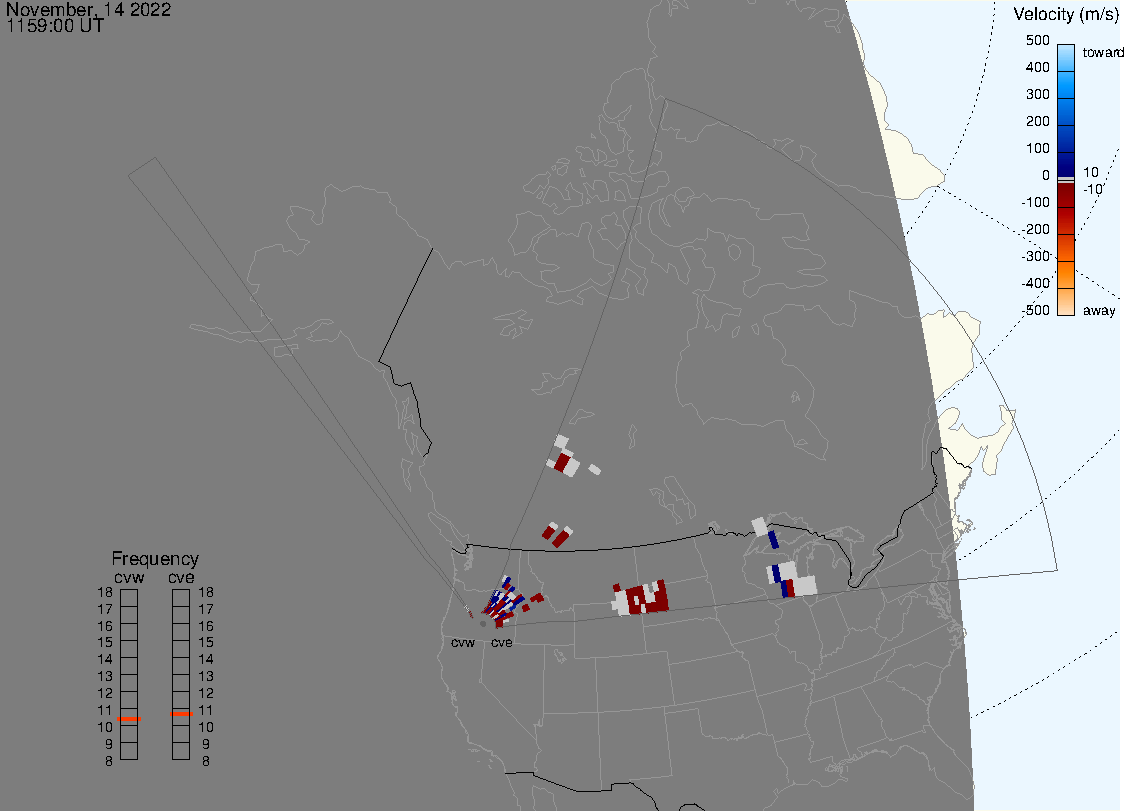Select the 'Velocity (m/s)' legend title
Screen dimensions: 1124x811
click(x=1066, y=14)
